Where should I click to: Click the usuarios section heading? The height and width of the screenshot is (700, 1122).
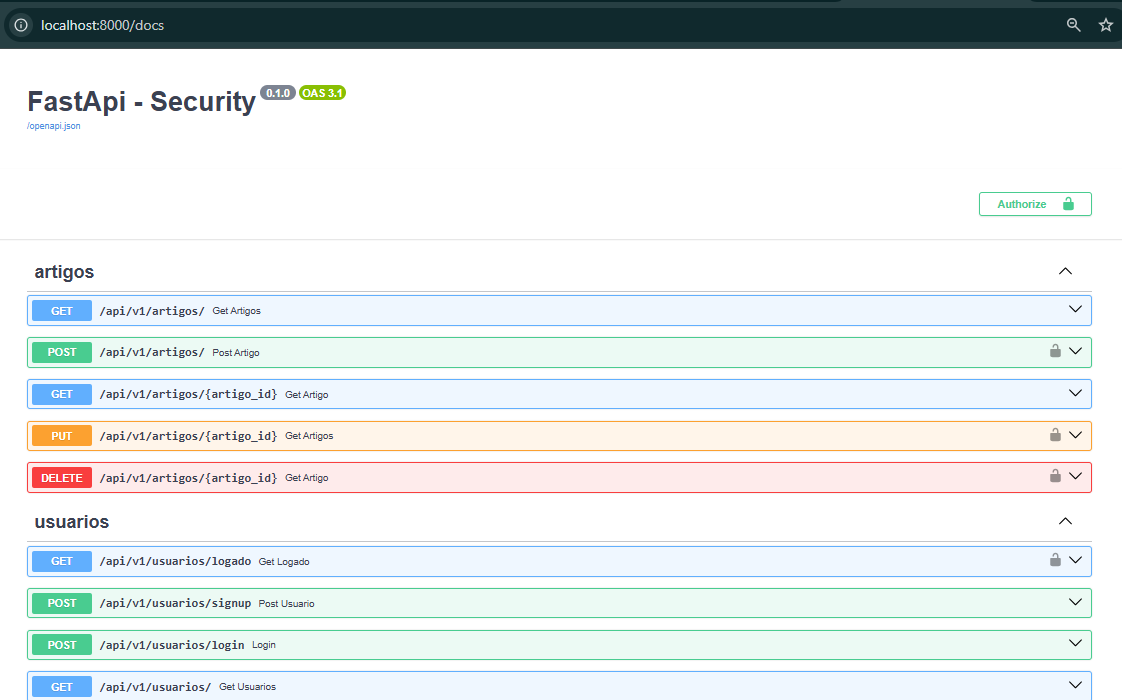pyautogui.click(x=72, y=522)
